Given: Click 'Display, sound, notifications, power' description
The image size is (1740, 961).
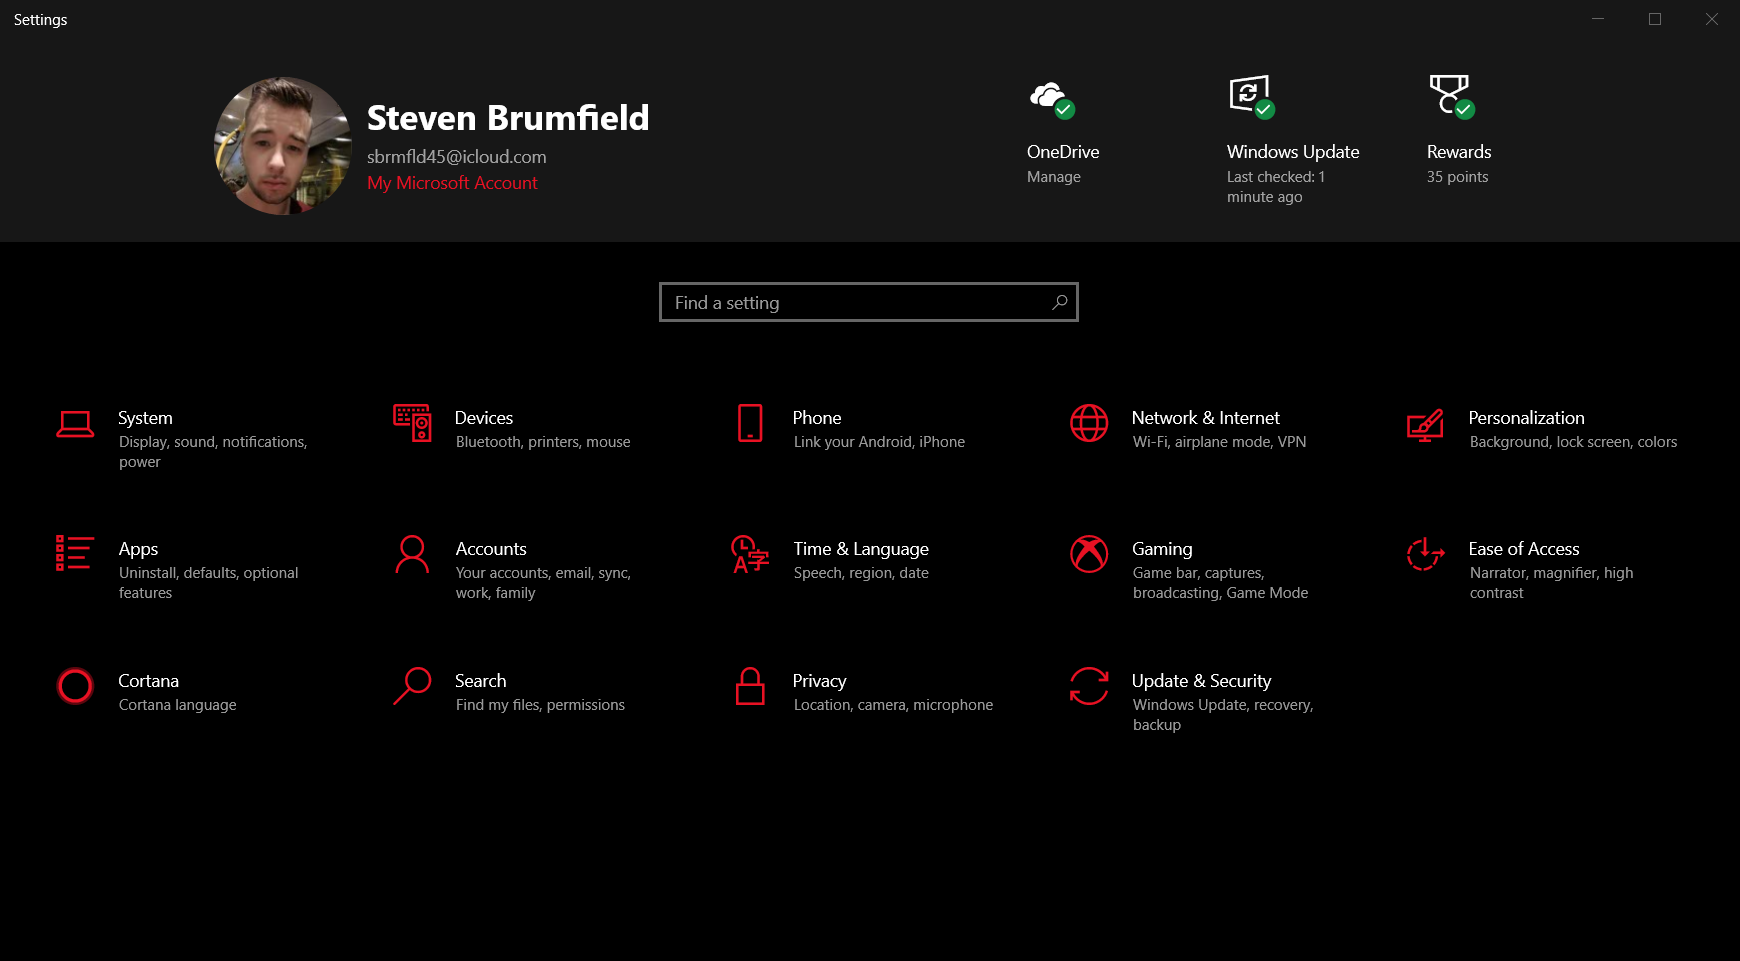Looking at the screenshot, I should coord(213,452).
